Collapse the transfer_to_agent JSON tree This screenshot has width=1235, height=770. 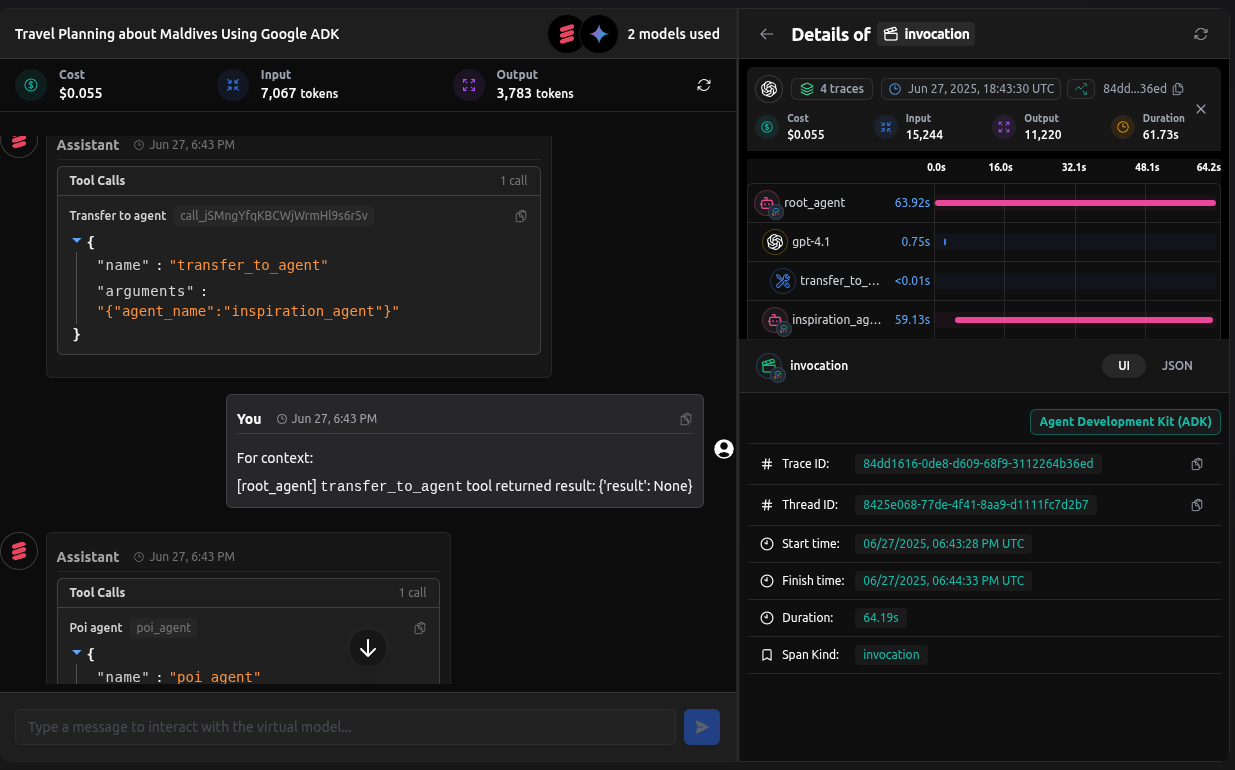click(77, 242)
